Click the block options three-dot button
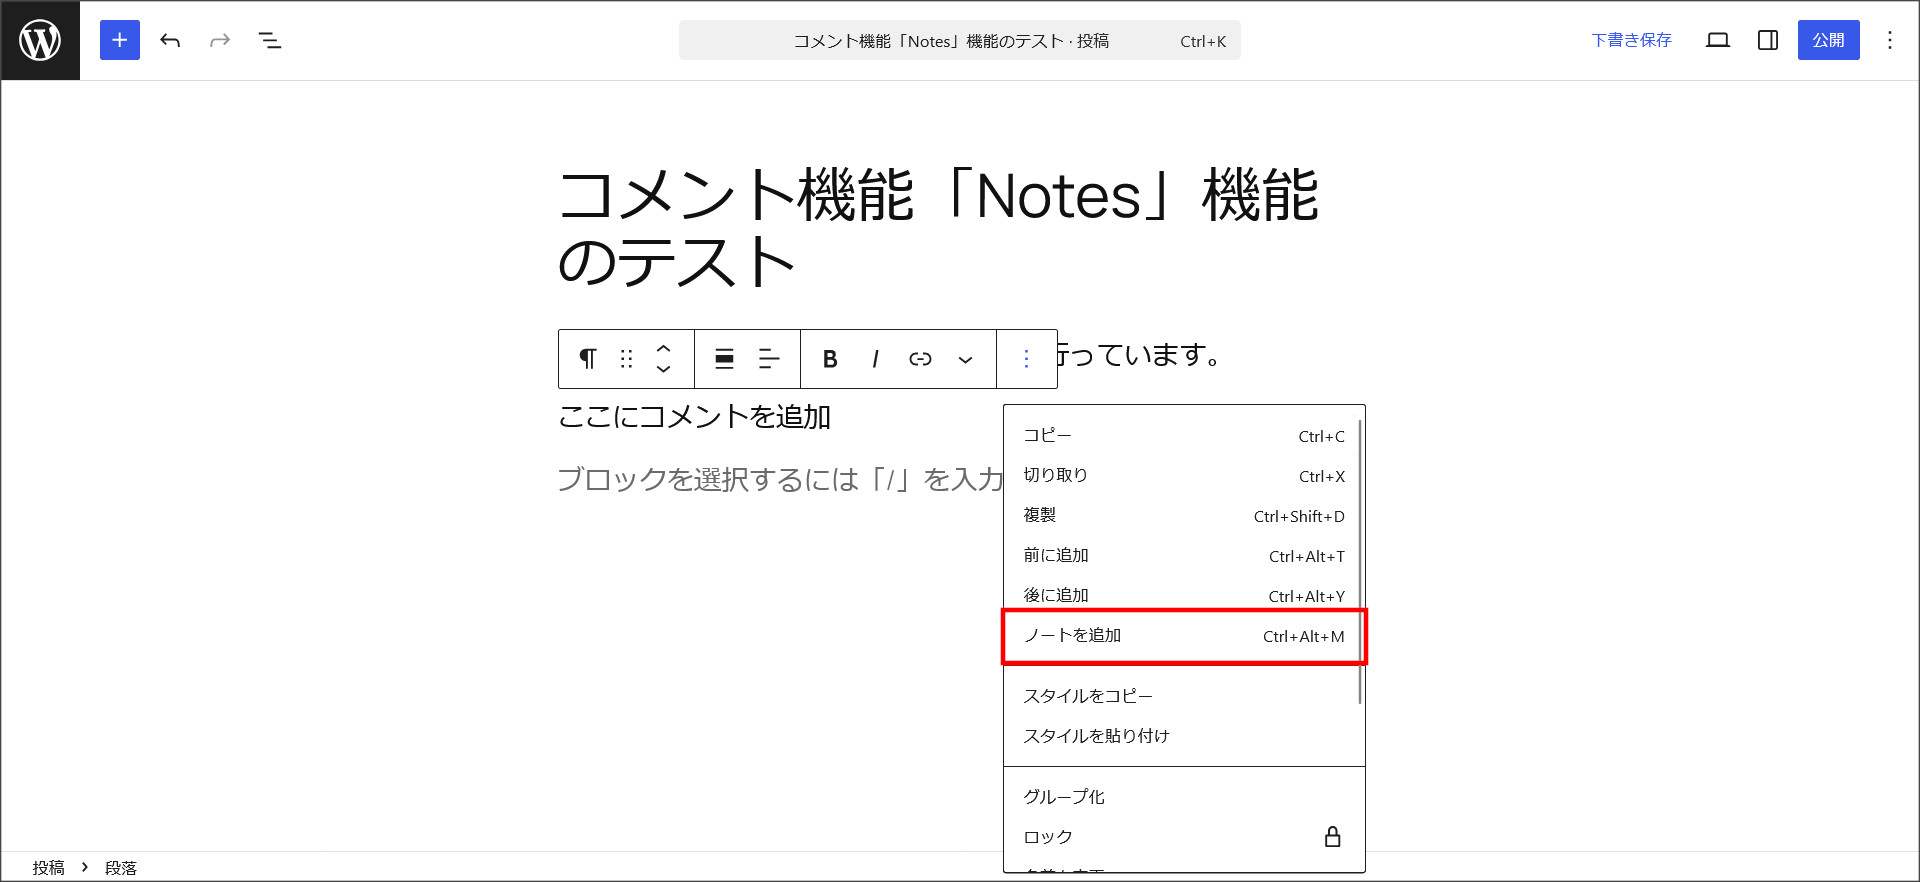This screenshot has width=1920, height=882. (x=1026, y=359)
